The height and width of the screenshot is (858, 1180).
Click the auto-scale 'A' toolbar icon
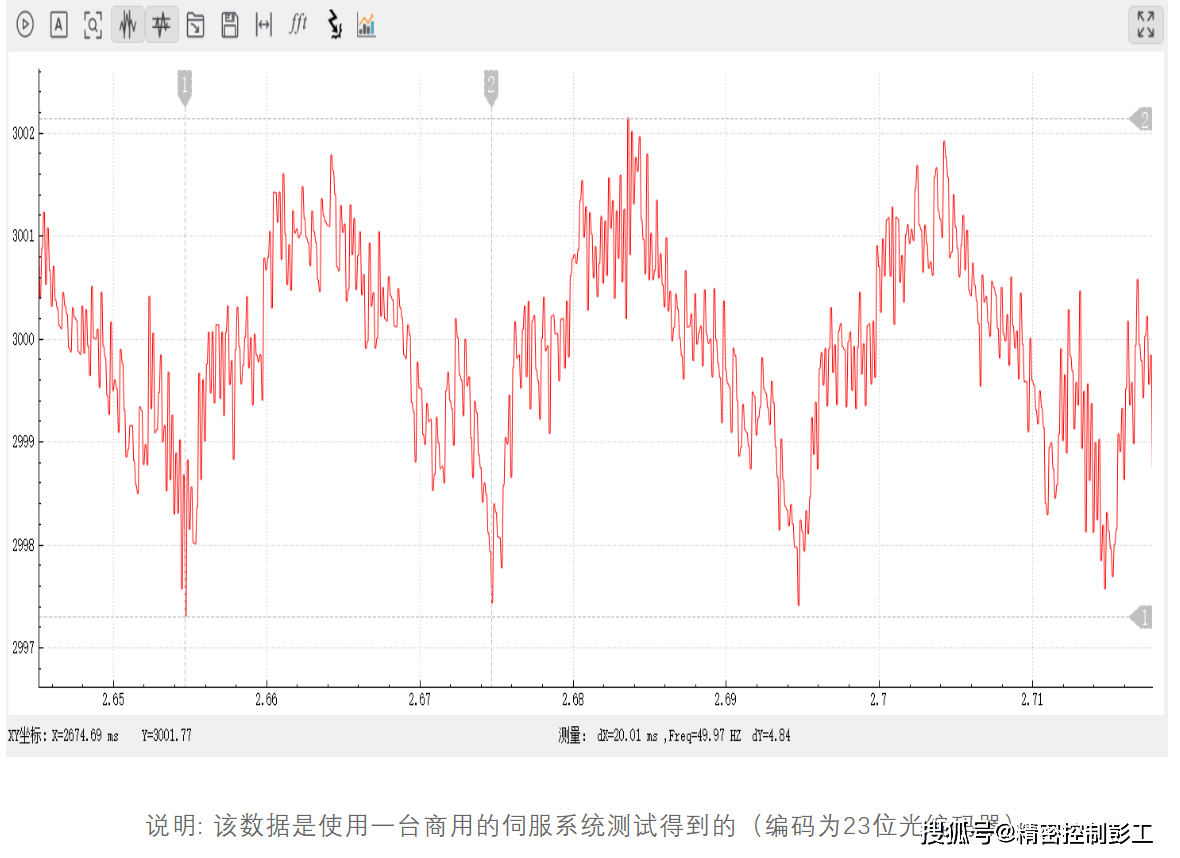[x=59, y=25]
